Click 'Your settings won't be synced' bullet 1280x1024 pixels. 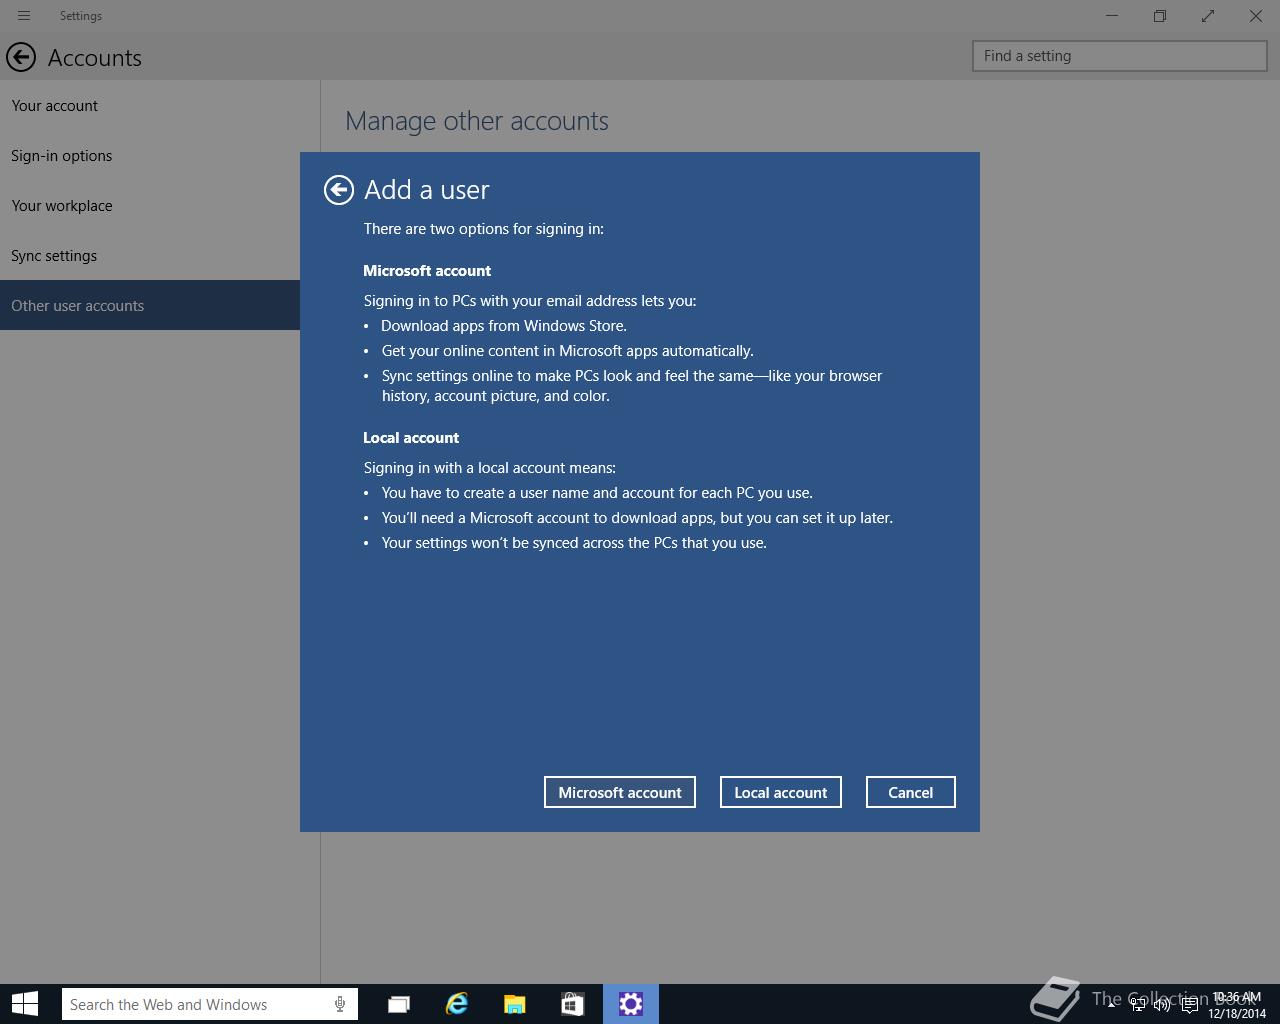click(x=574, y=543)
